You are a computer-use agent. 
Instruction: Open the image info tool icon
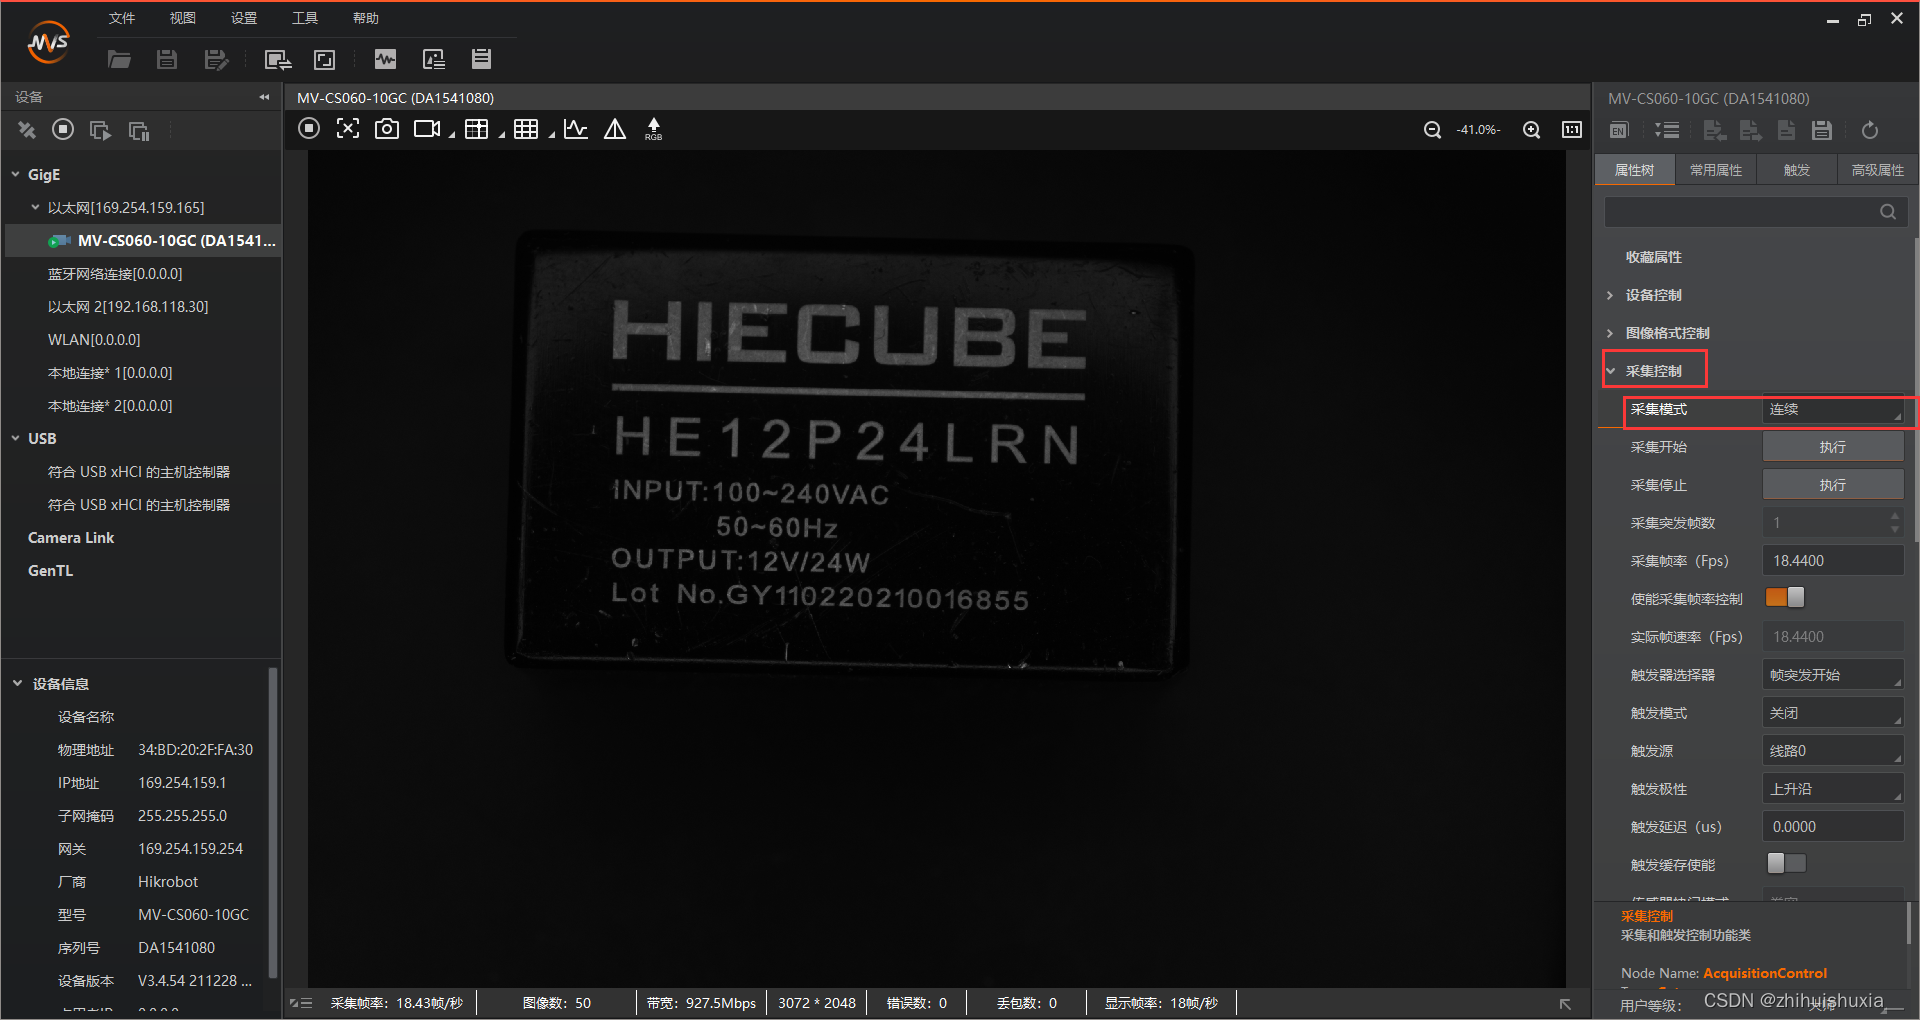coord(434,59)
